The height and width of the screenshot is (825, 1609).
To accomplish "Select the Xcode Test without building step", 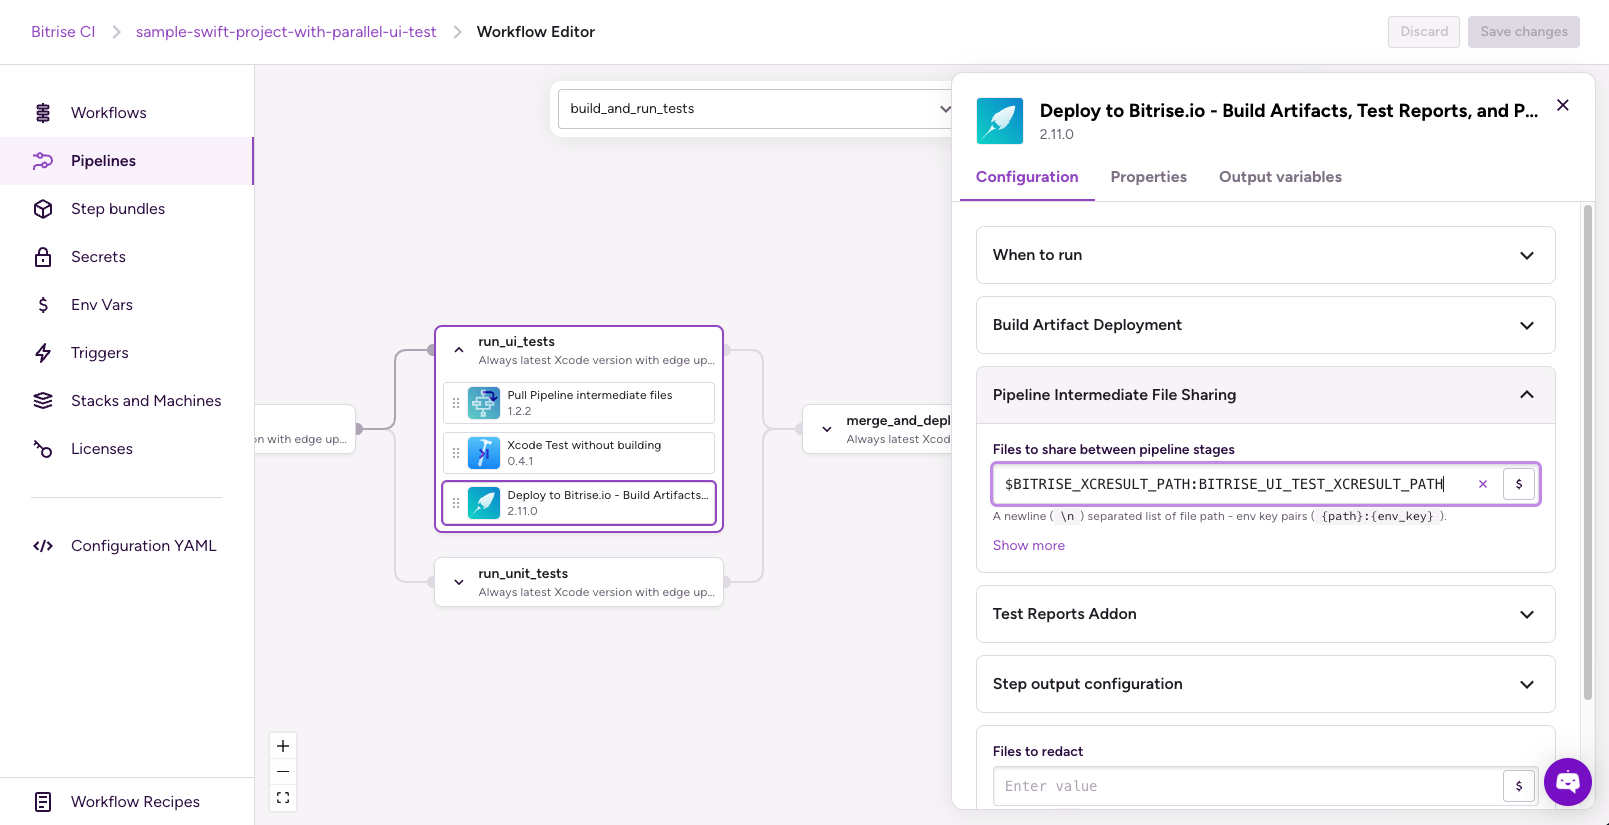I will pos(579,453).
